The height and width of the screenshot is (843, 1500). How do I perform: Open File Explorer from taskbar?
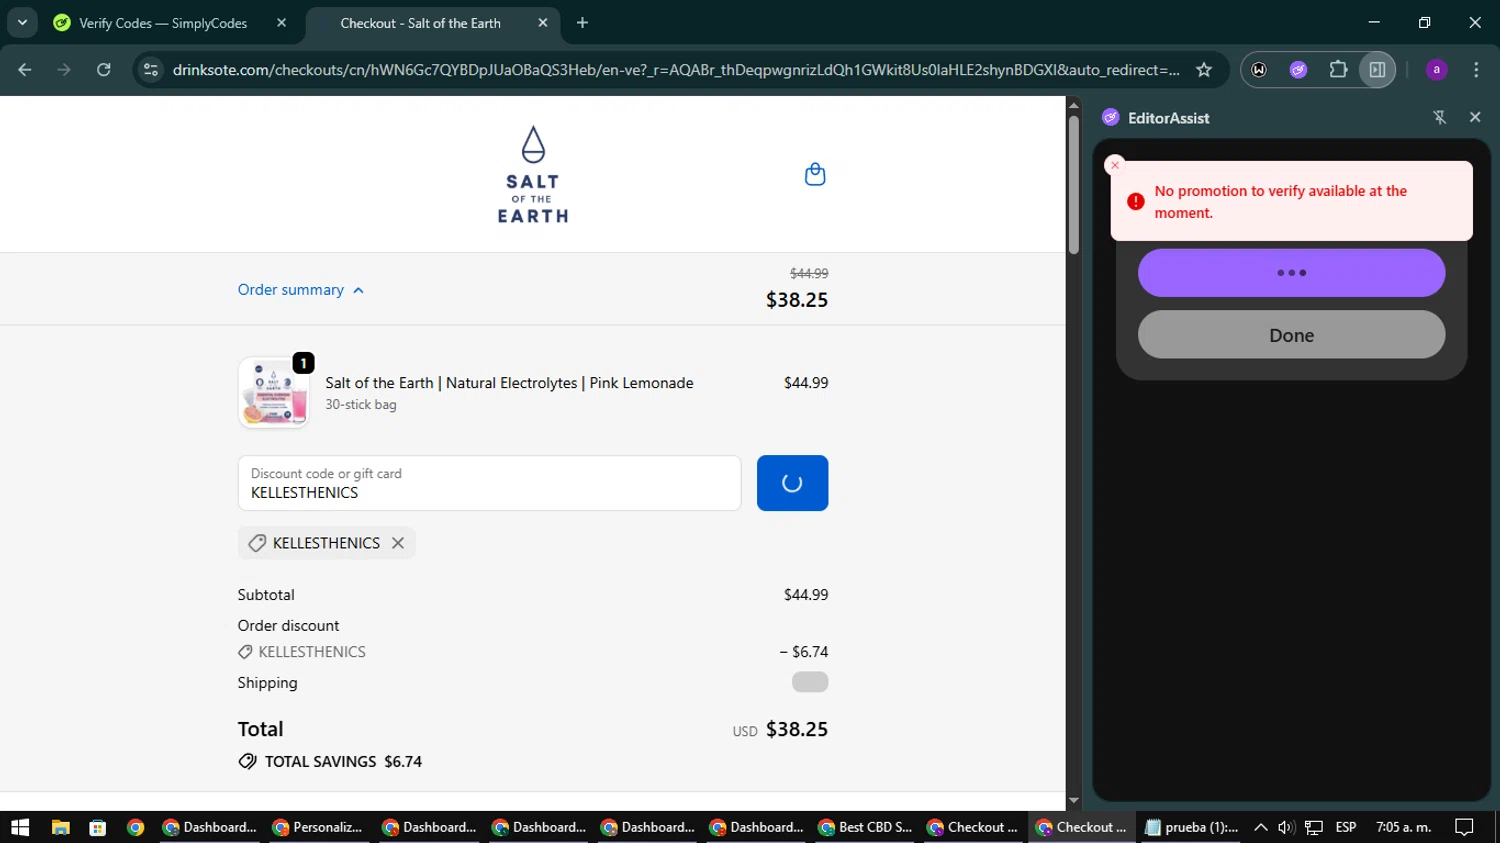[x=61, y=827]
